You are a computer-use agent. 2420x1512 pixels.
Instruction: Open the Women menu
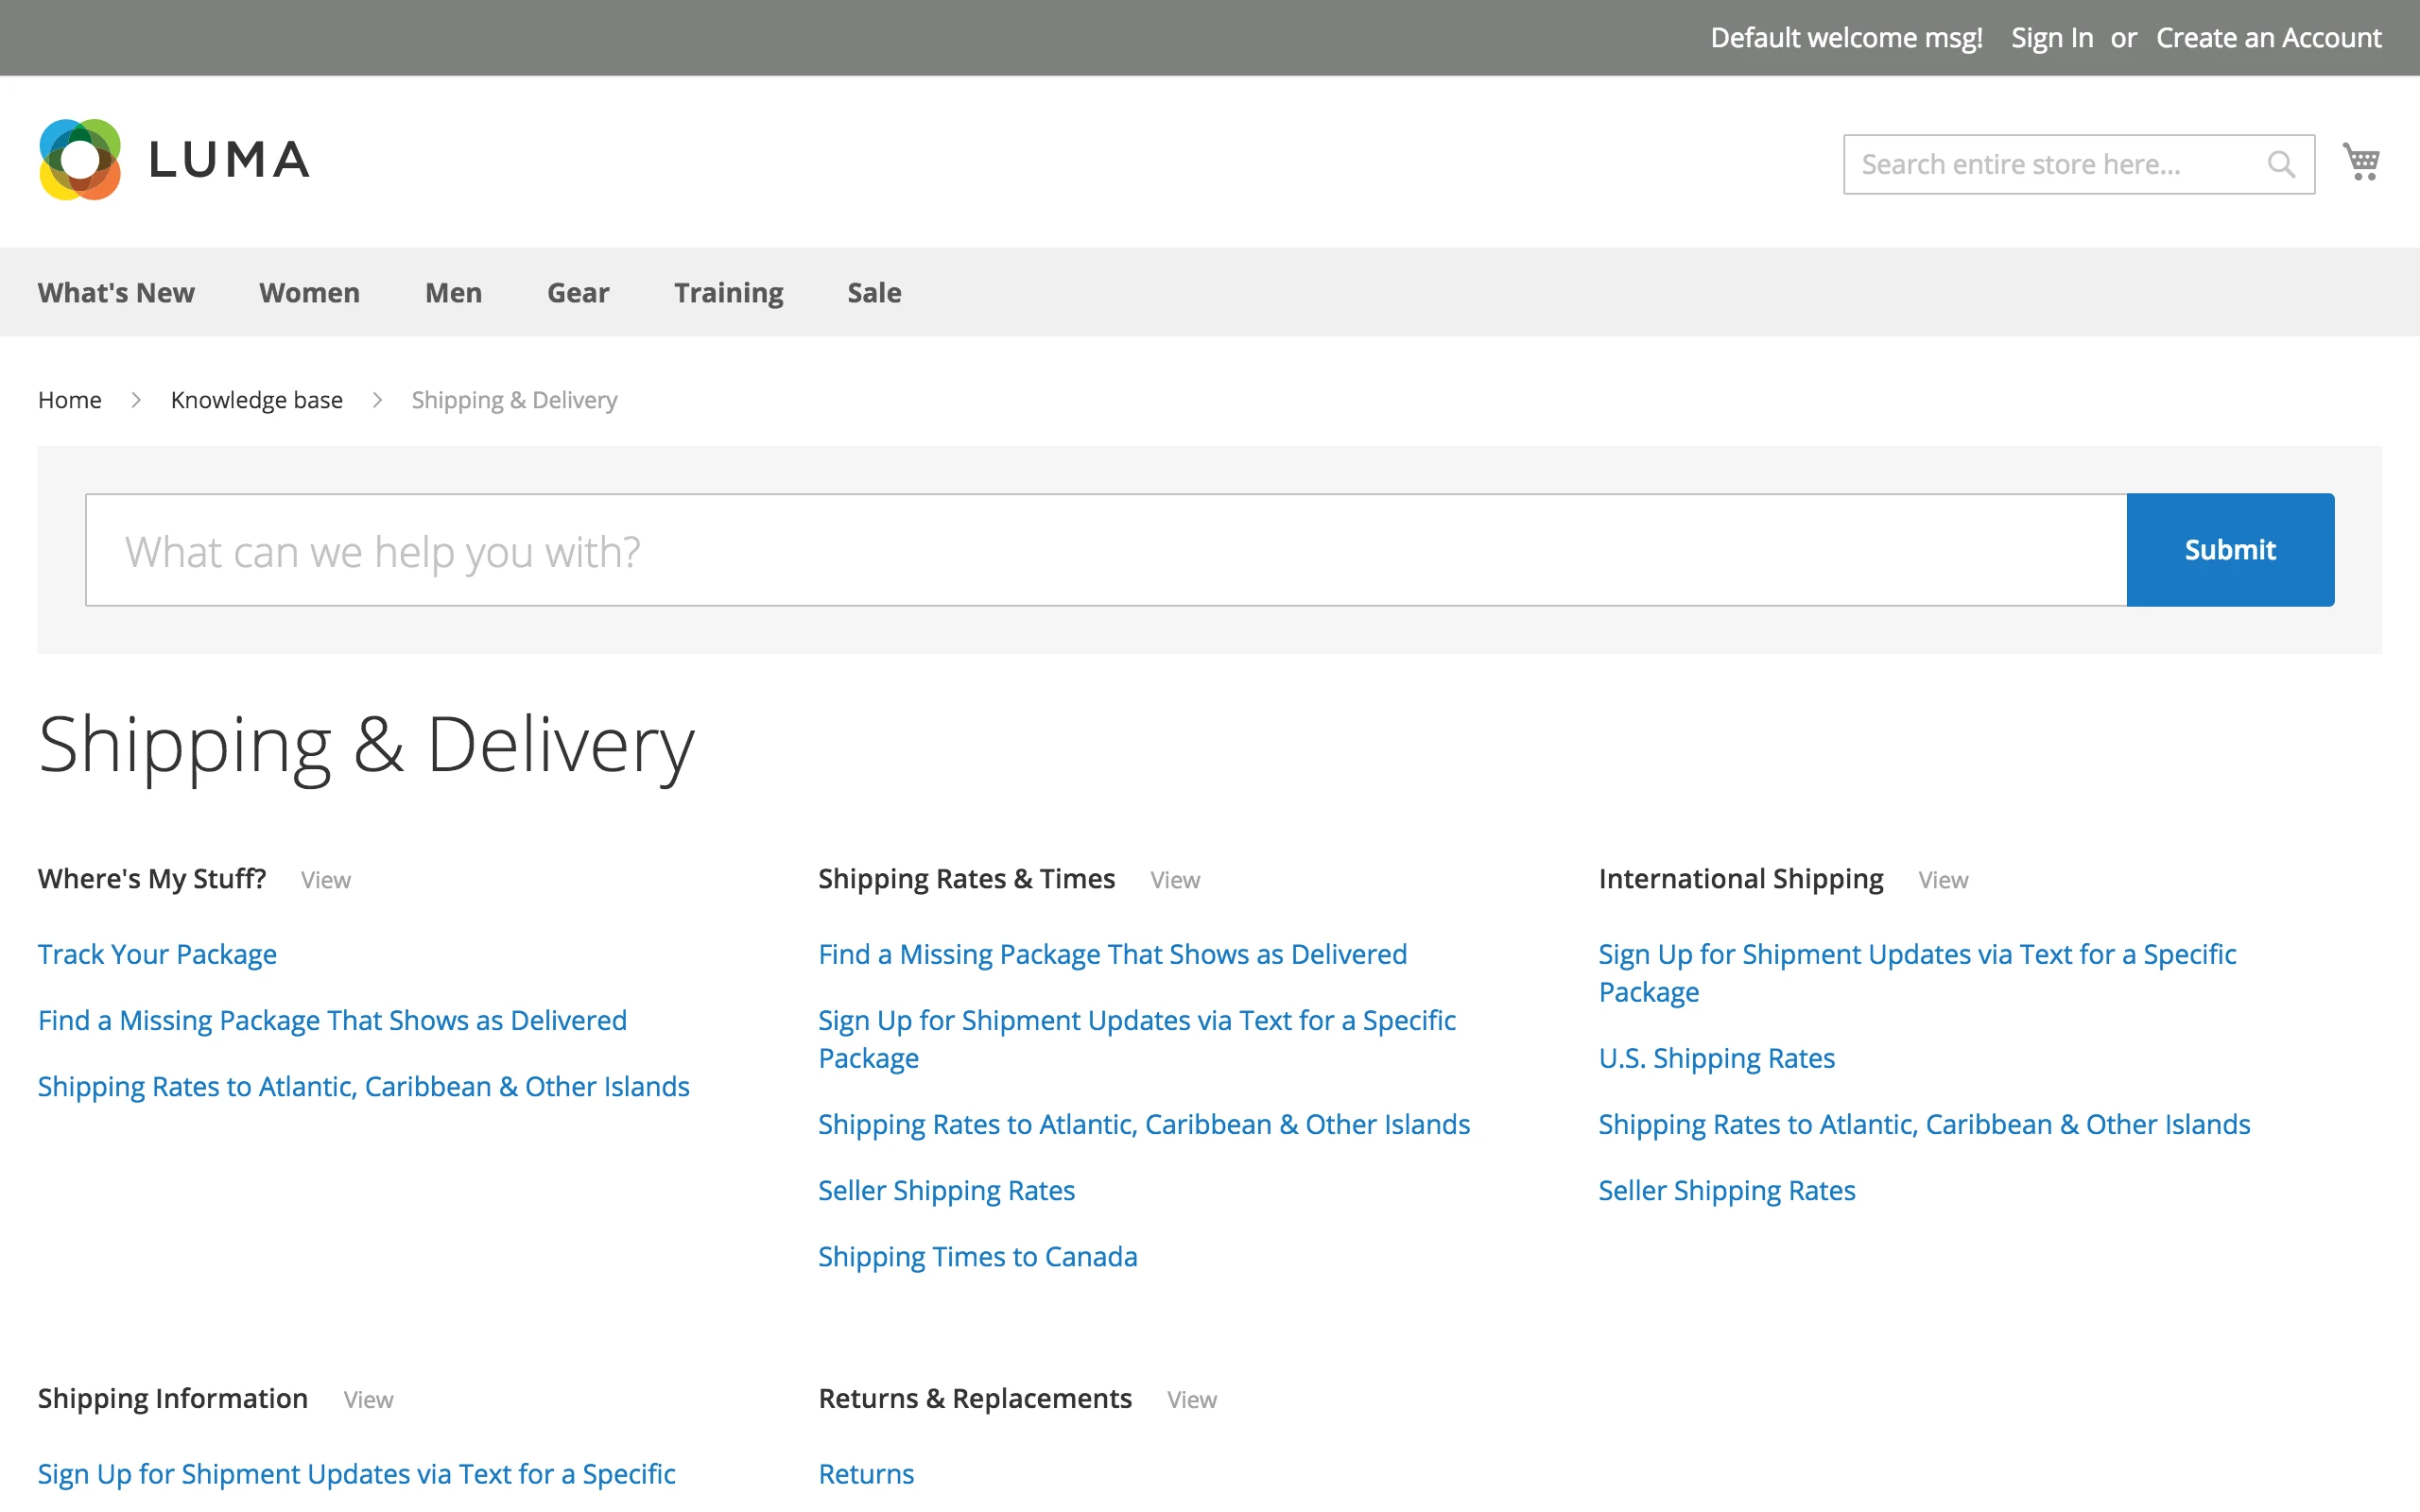pos(309,293)
